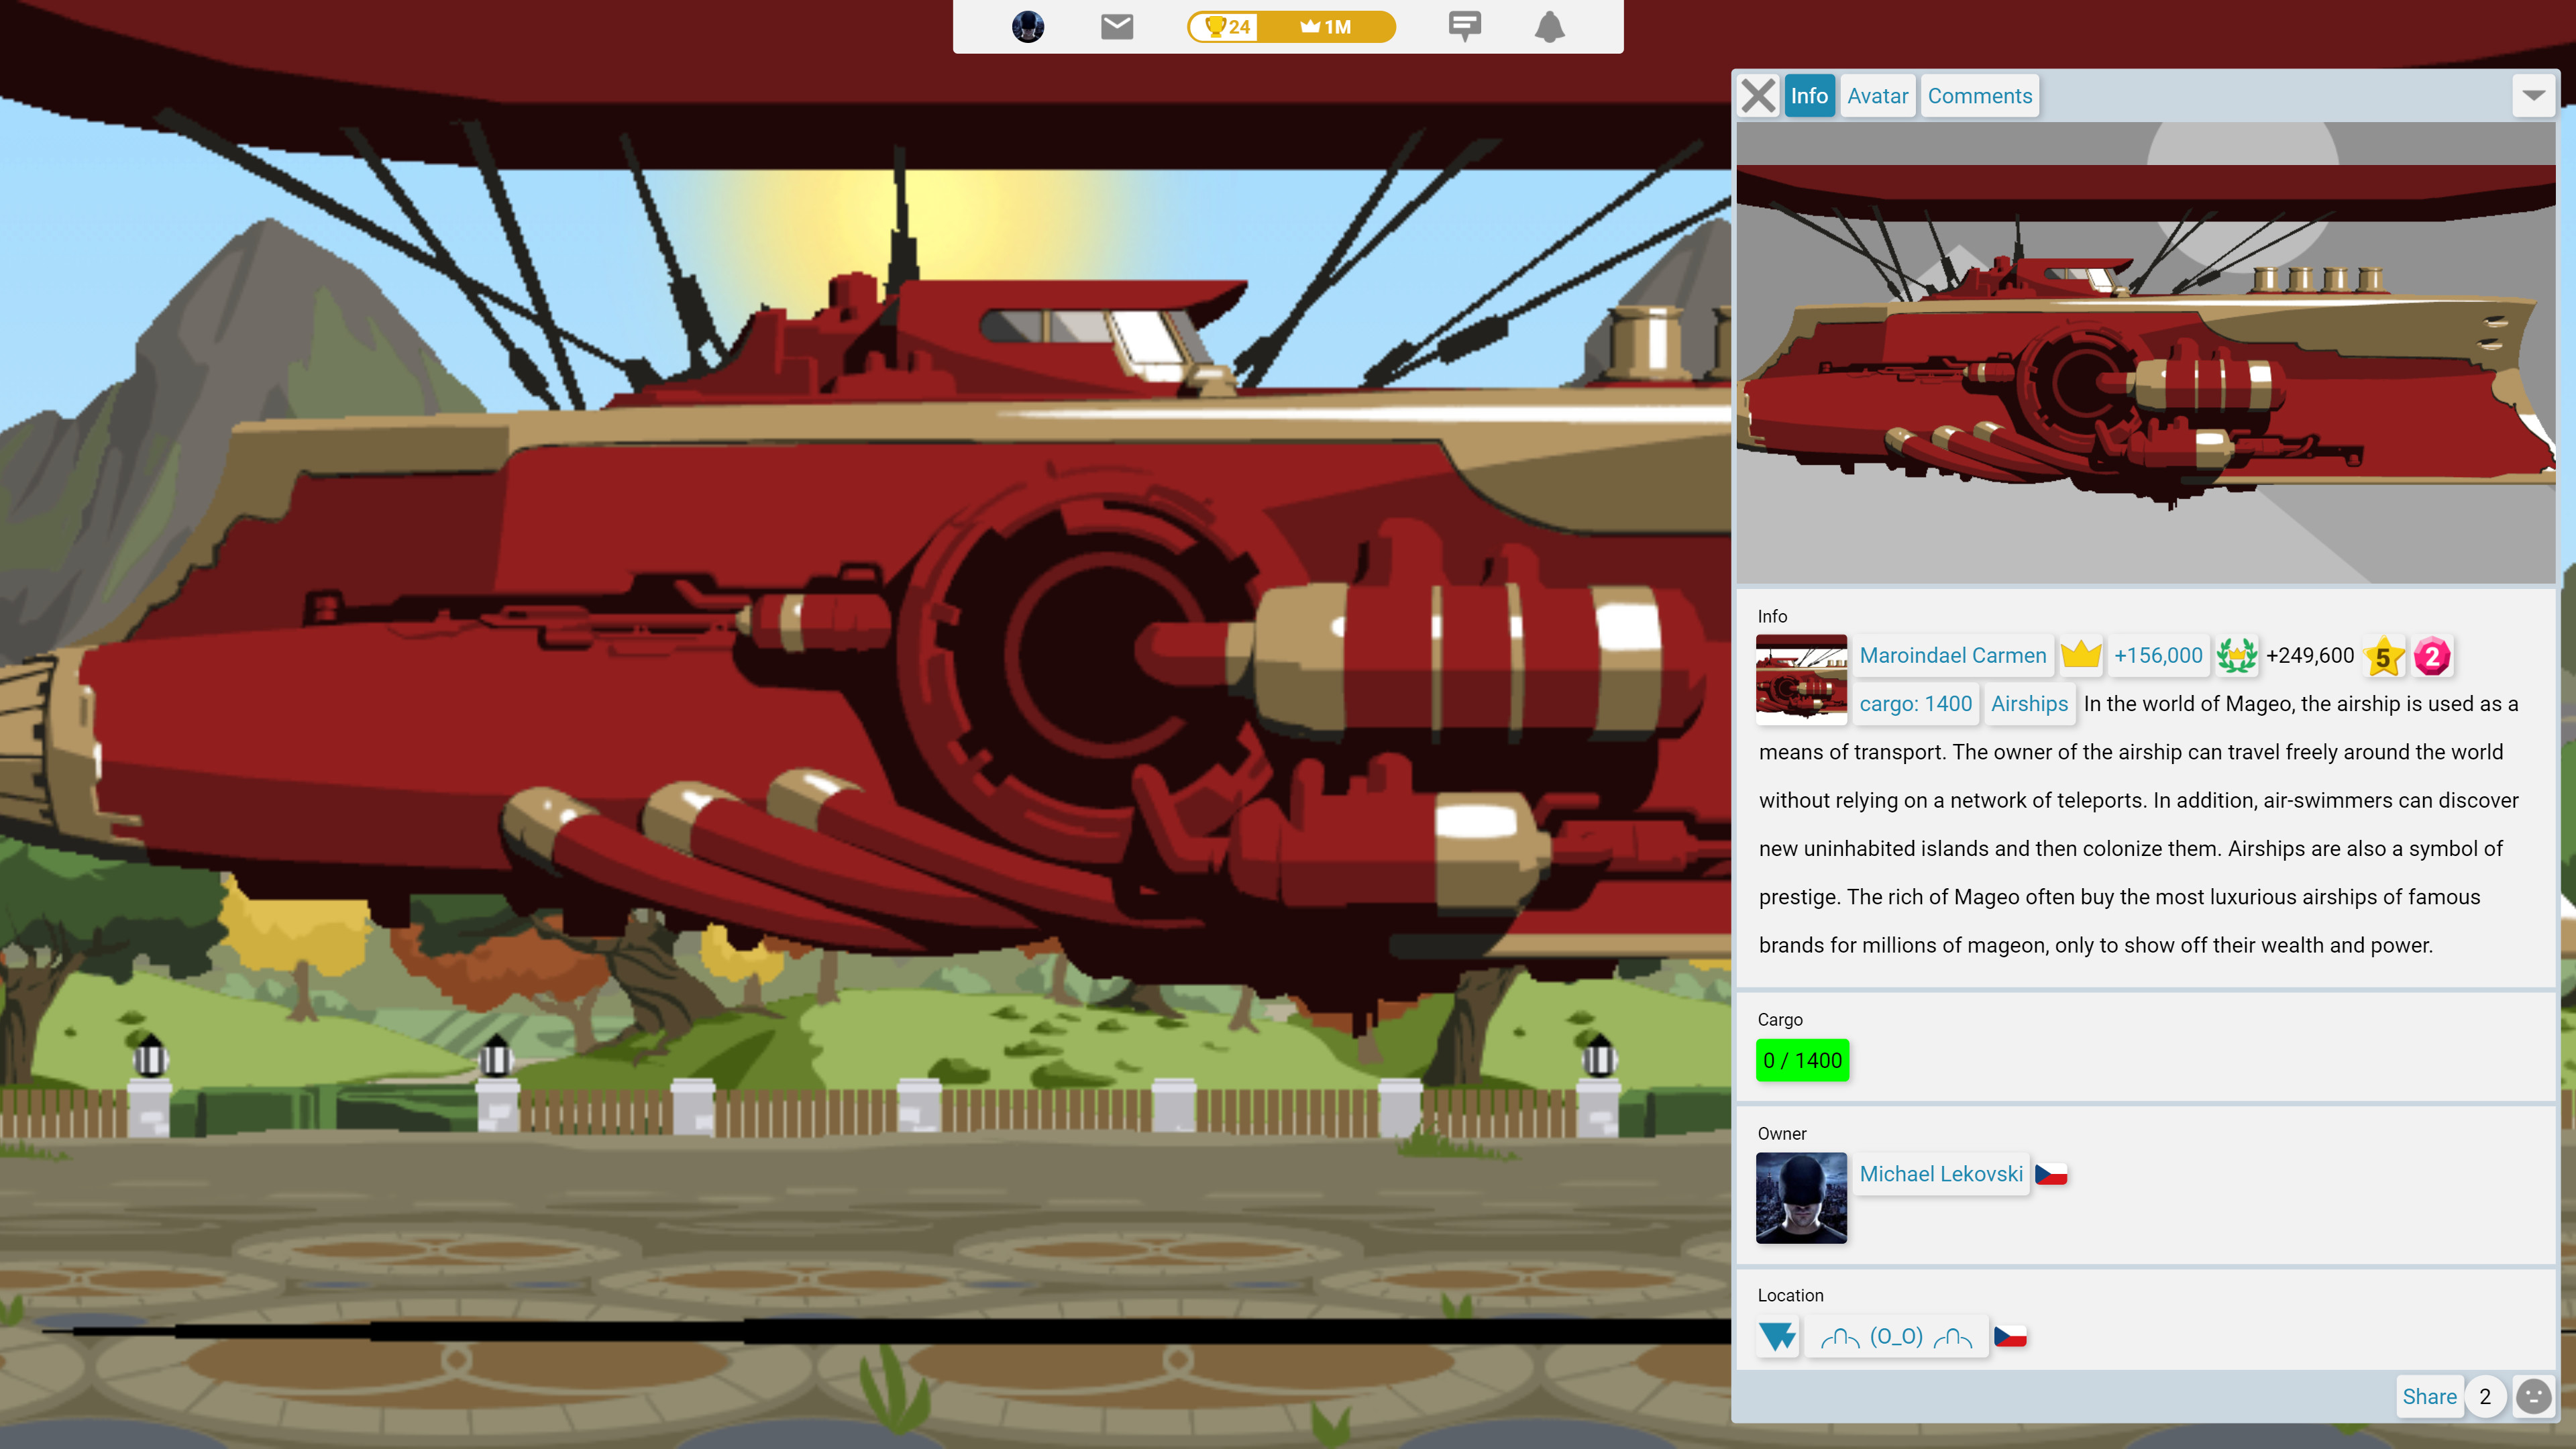
Task: Switch to the Avatar tab
Action: tap(1877, 95)
